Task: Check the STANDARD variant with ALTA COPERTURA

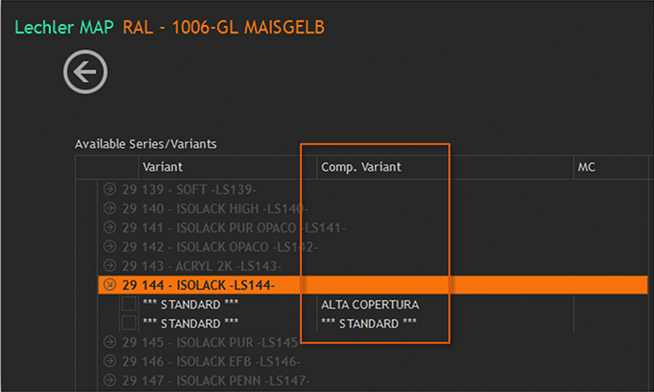Action: [x=129, y=304]
